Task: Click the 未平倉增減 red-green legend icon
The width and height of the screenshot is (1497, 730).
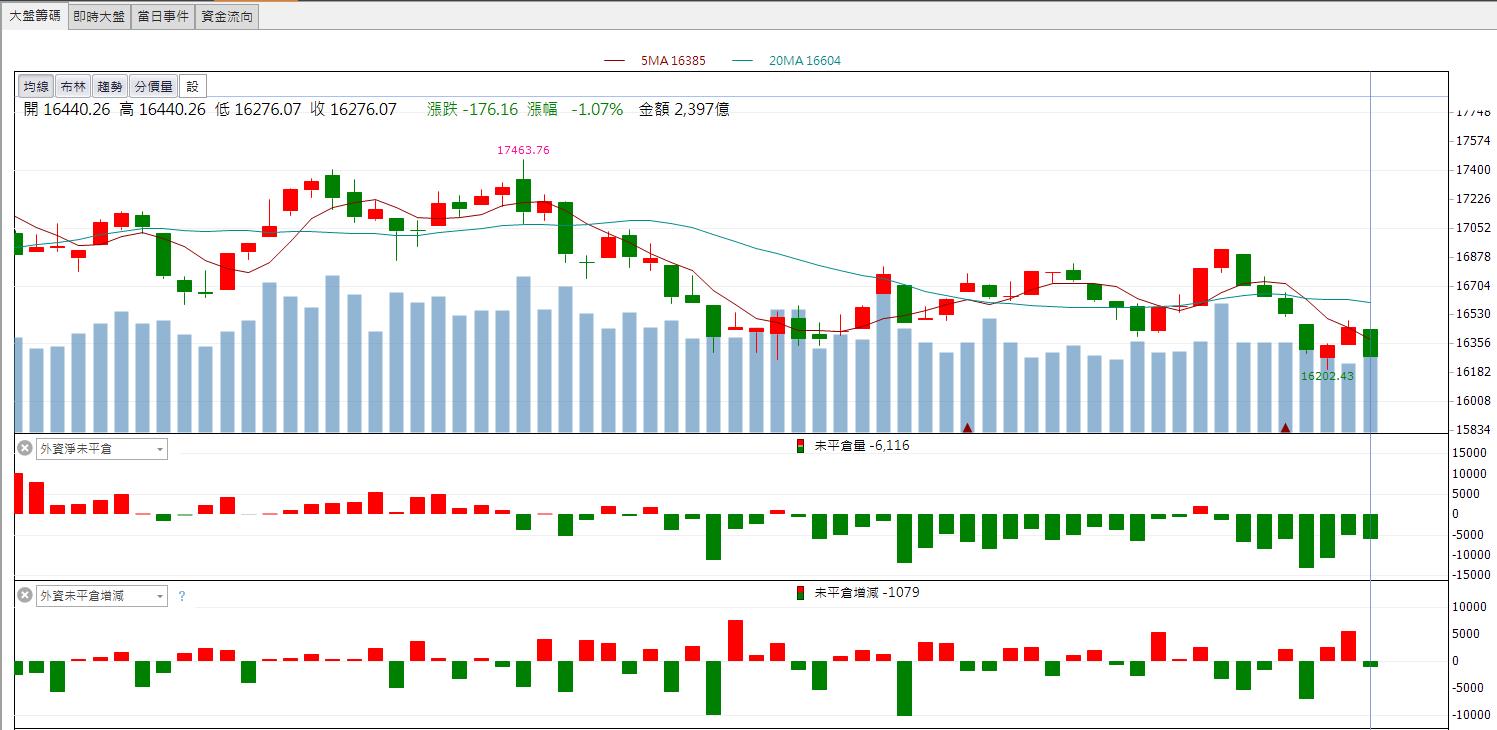Action: click(x=800, y=593)
